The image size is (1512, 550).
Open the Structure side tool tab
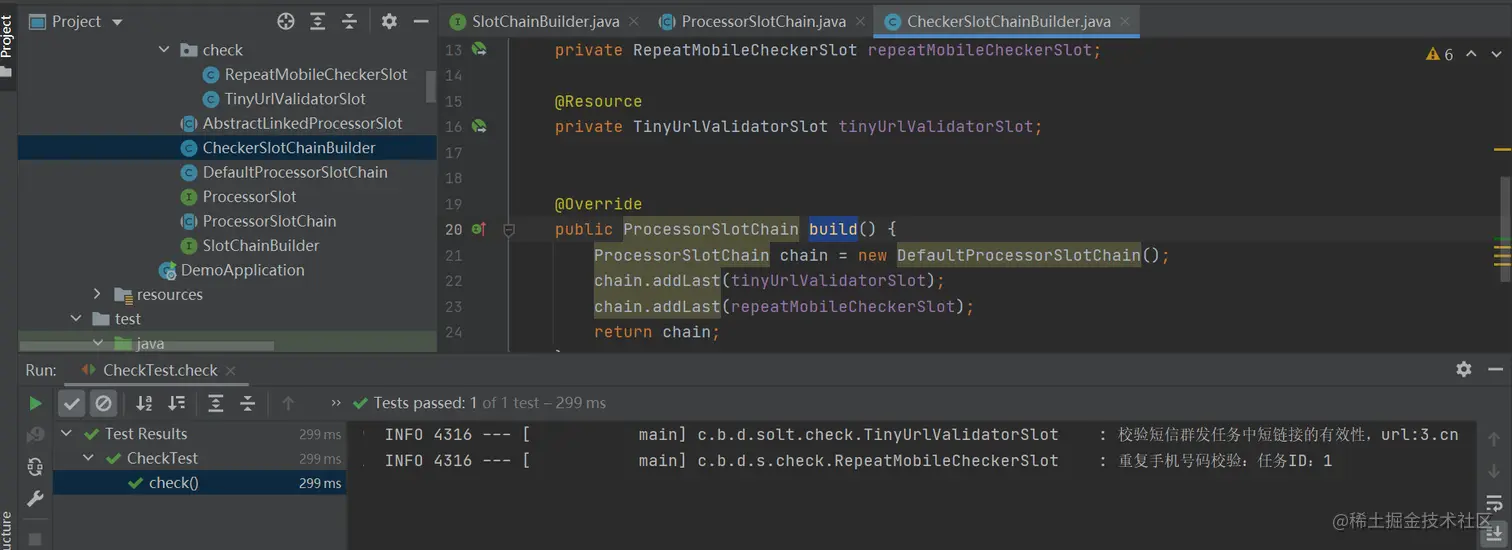coord(7,530)
